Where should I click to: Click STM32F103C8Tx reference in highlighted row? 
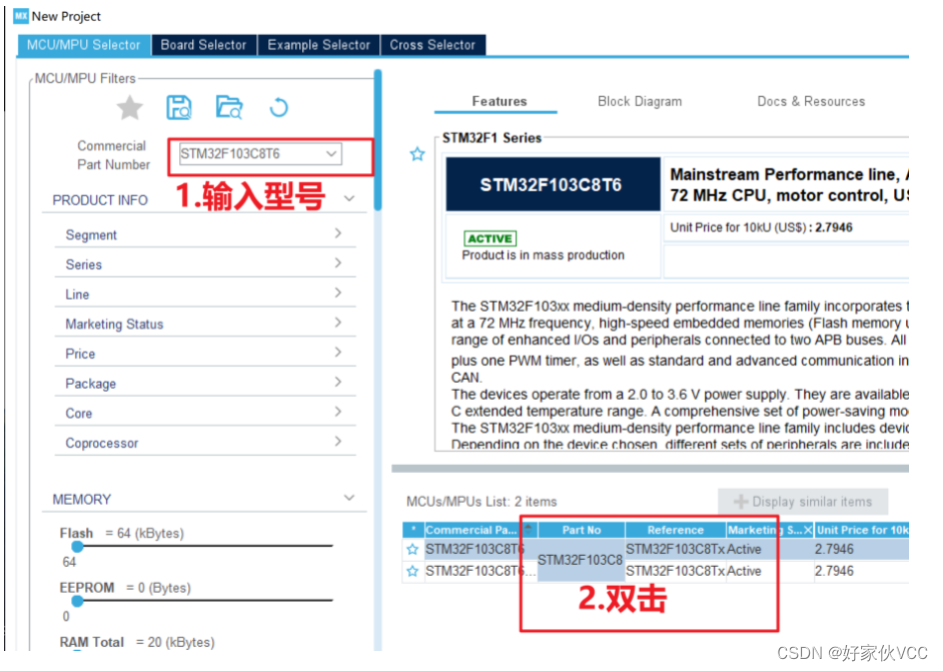(x=675, y=549)
